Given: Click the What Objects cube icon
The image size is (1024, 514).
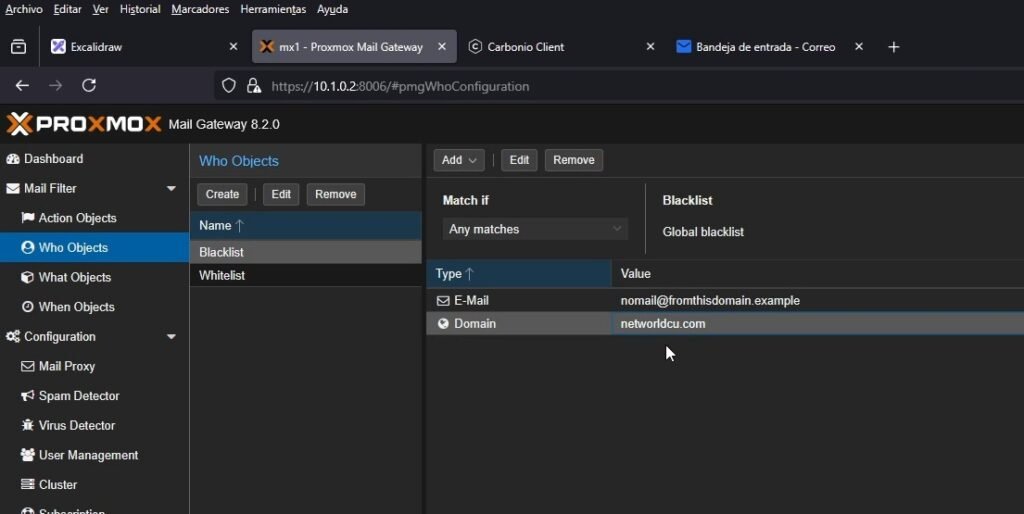Looking at the screenshot, I should (x=27, y=277).
